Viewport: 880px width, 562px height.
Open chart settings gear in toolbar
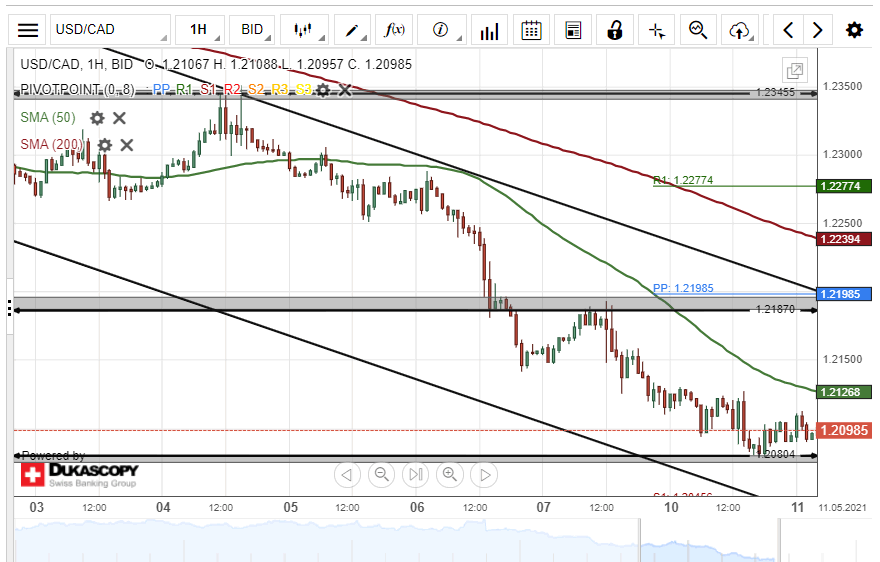tap(854, 30)
